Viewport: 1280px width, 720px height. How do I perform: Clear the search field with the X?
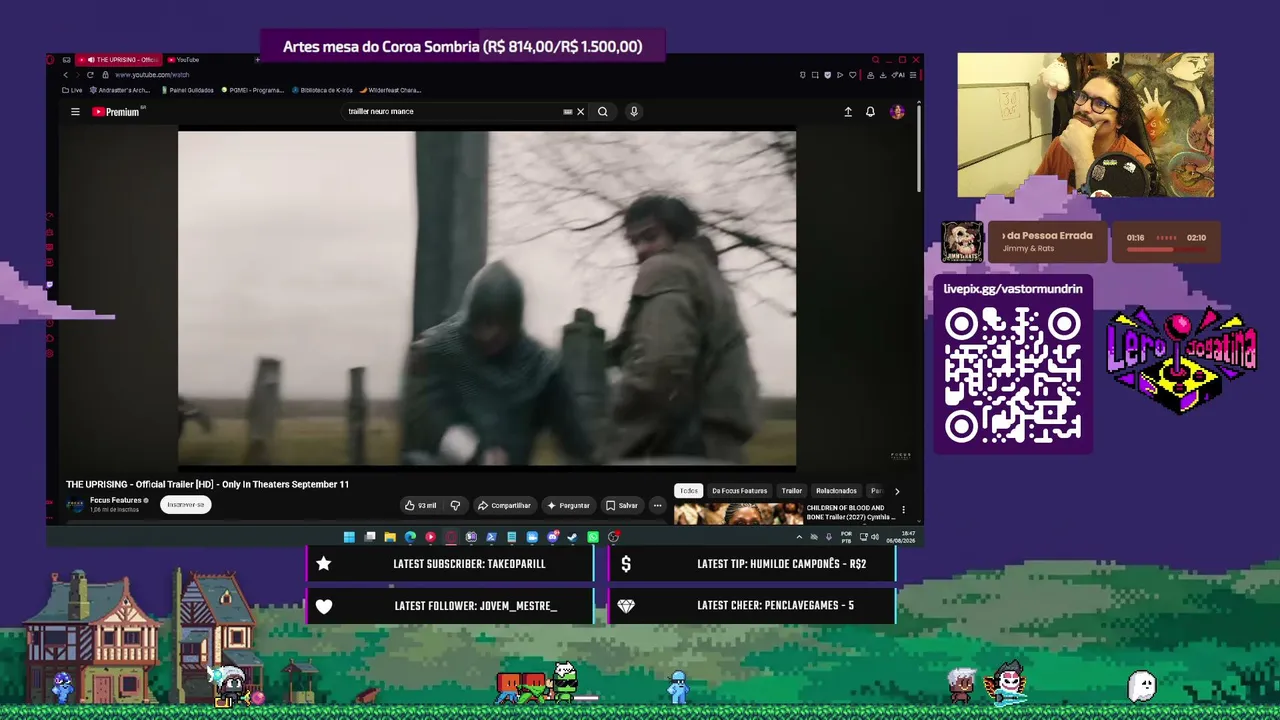[580, 112]
